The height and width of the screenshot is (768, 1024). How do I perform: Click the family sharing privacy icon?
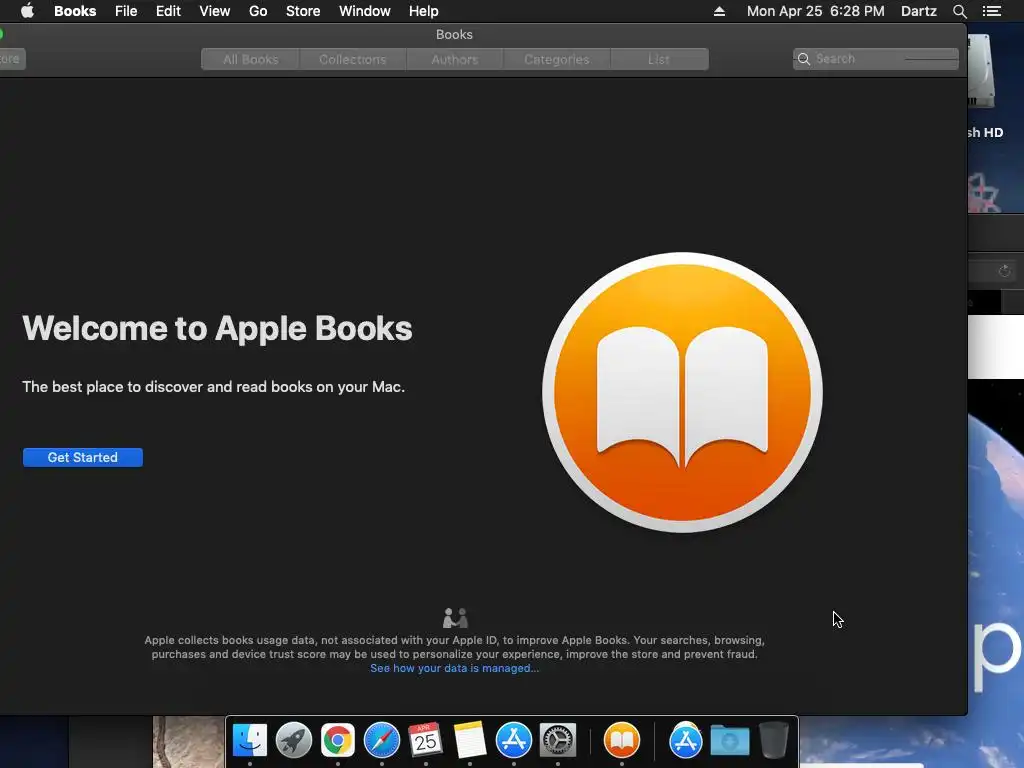point(455,618)
